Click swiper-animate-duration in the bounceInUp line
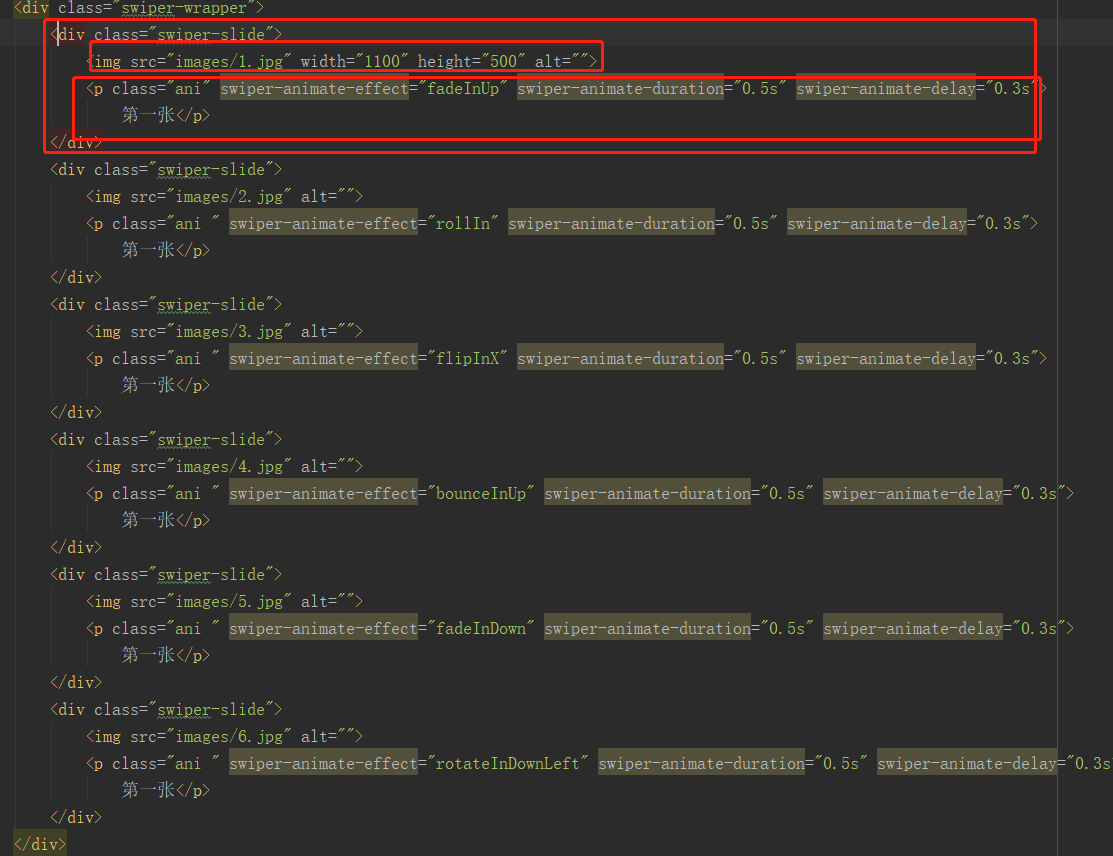 [x=647, y=493]
